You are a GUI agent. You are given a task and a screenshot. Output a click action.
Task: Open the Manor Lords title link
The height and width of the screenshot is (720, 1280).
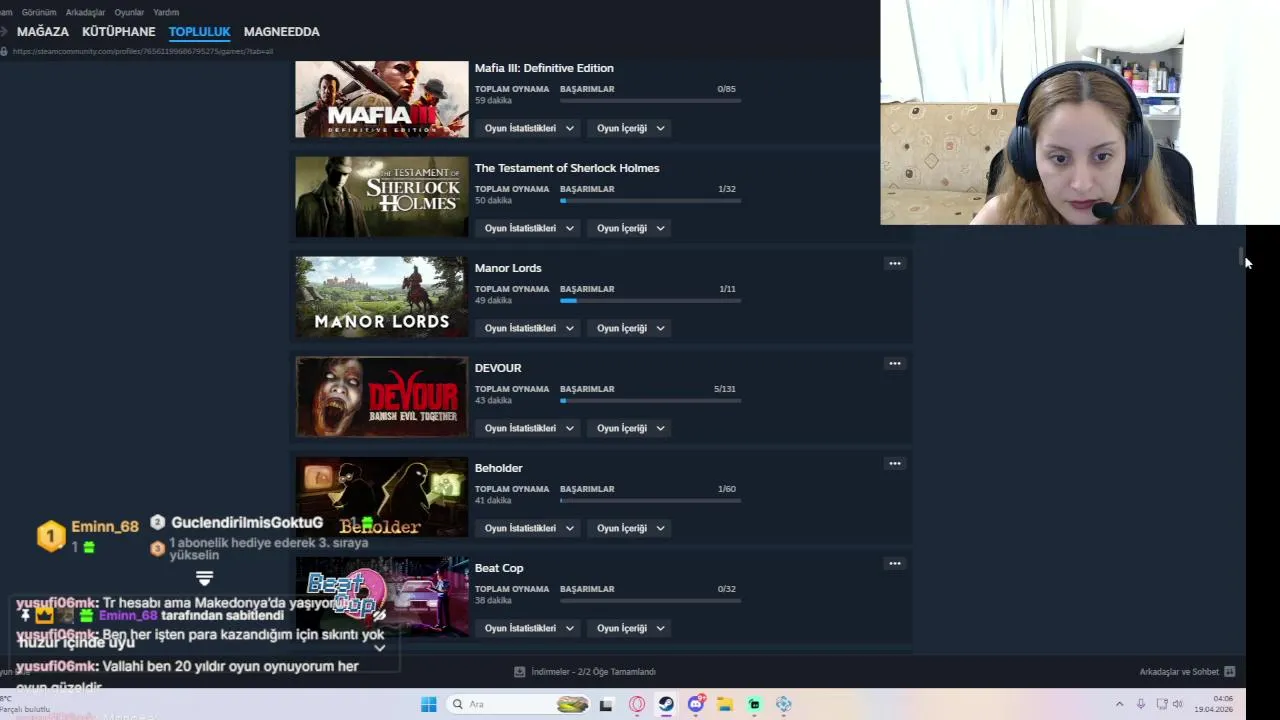tap(508, 268)
